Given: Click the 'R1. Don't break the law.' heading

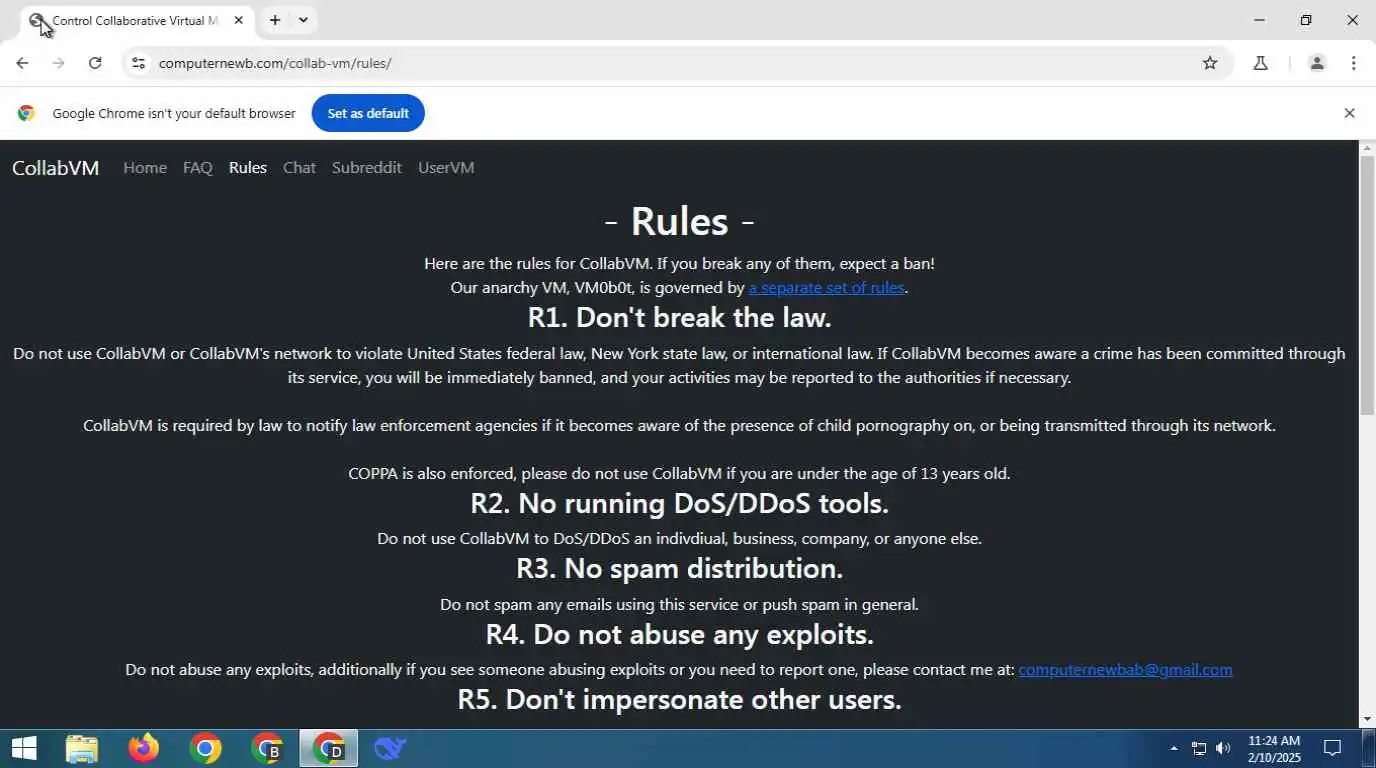Looking at the screenshot, I should (x=680, y=318).
